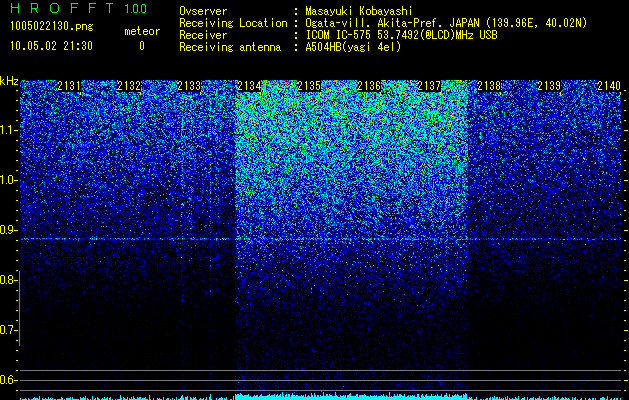629x400 pixels.
Task: Click the 2136 time marker
Action: click(x=369, y=86)
